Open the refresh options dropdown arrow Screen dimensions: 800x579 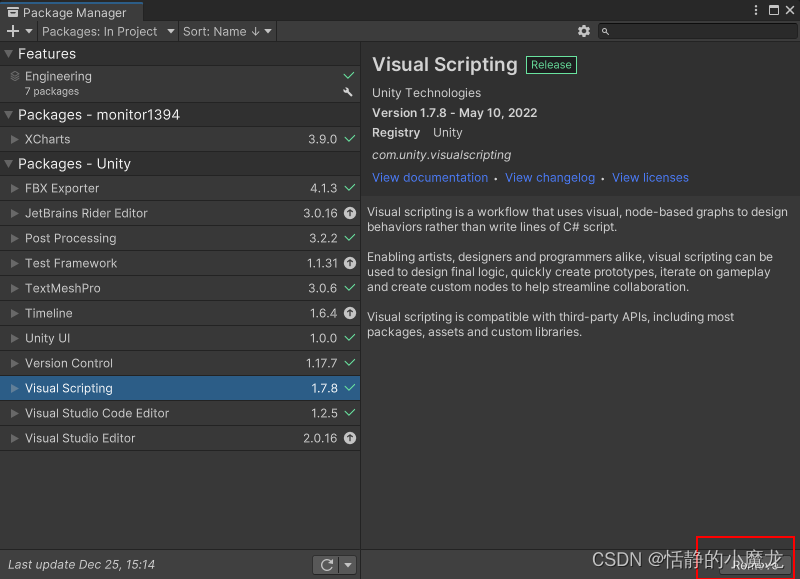click(x=348, y=565)
